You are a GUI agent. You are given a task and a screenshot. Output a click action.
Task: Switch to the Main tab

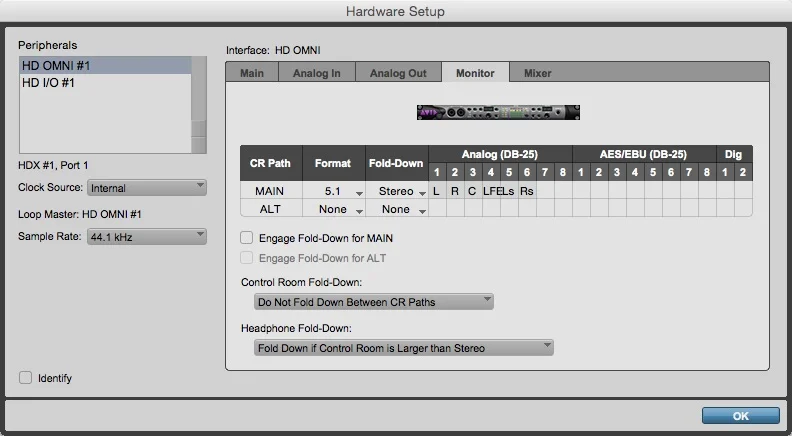[x=252, y=73]
